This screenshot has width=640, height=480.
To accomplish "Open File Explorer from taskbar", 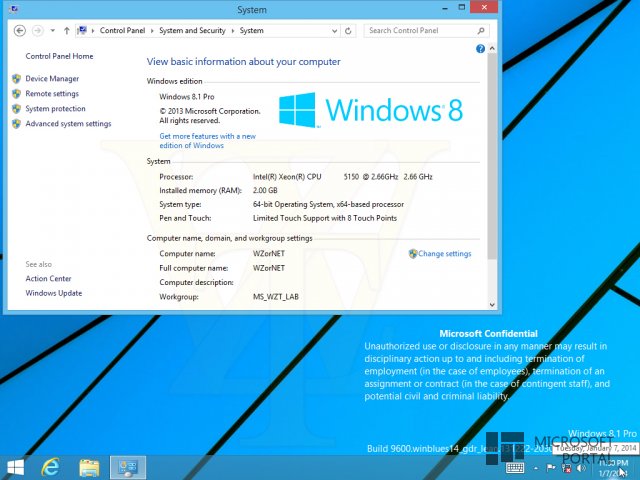I will (89, 468).
